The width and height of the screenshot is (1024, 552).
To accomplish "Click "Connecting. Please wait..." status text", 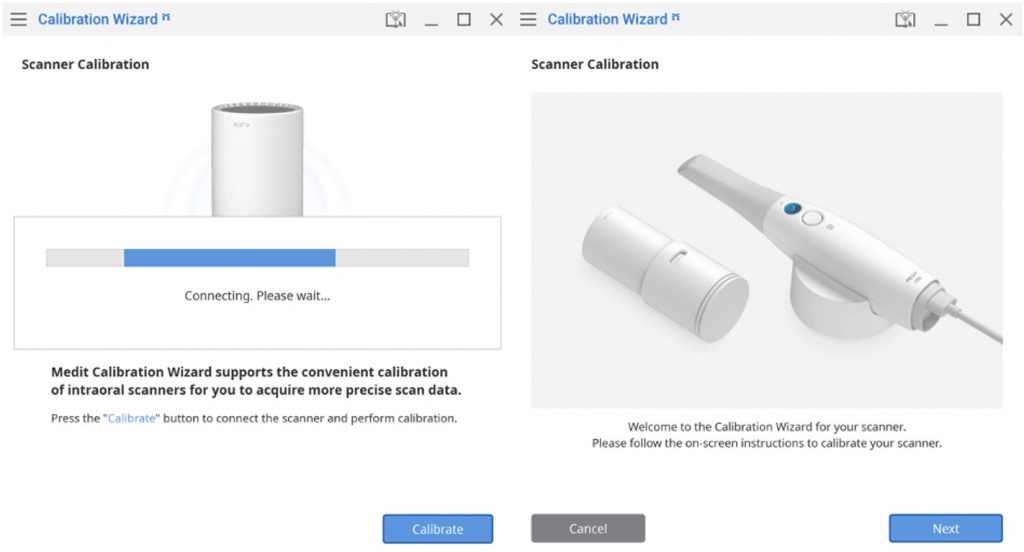I will (x=257, y=296).
